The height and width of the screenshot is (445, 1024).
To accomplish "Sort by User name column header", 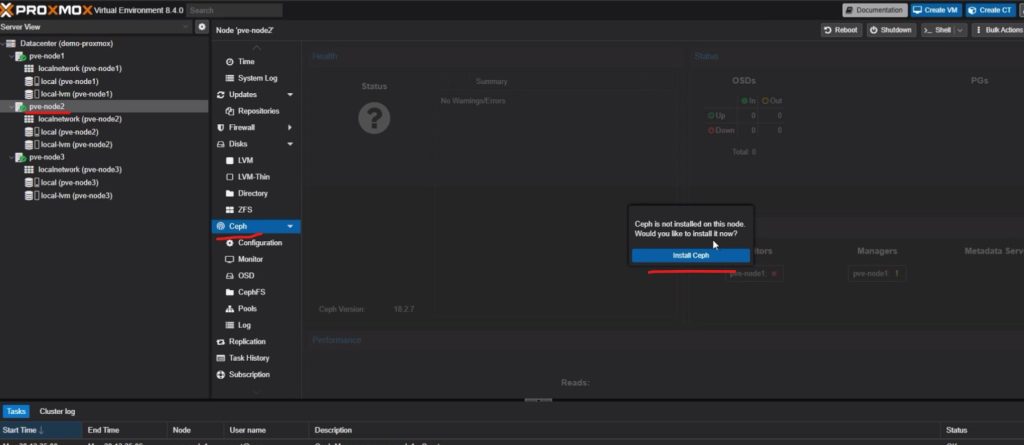I will pyautogui.click(x=266, y=430).
